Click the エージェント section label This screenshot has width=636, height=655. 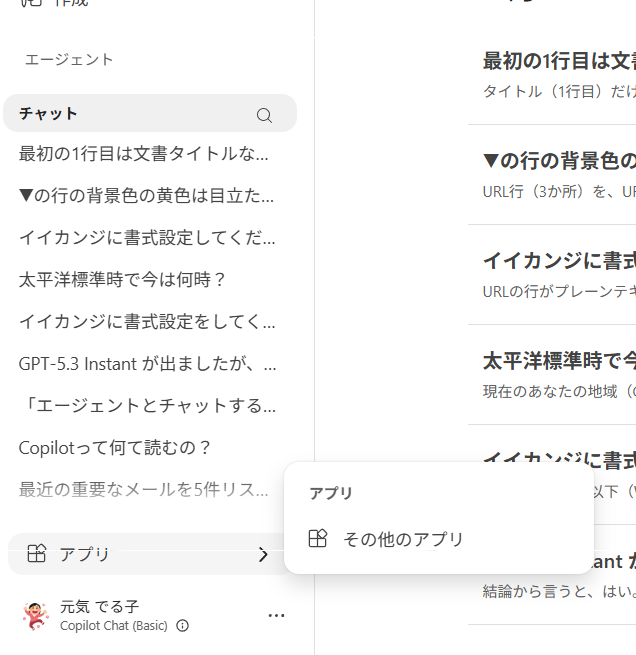pyautogui.click(x=69, y=60)
